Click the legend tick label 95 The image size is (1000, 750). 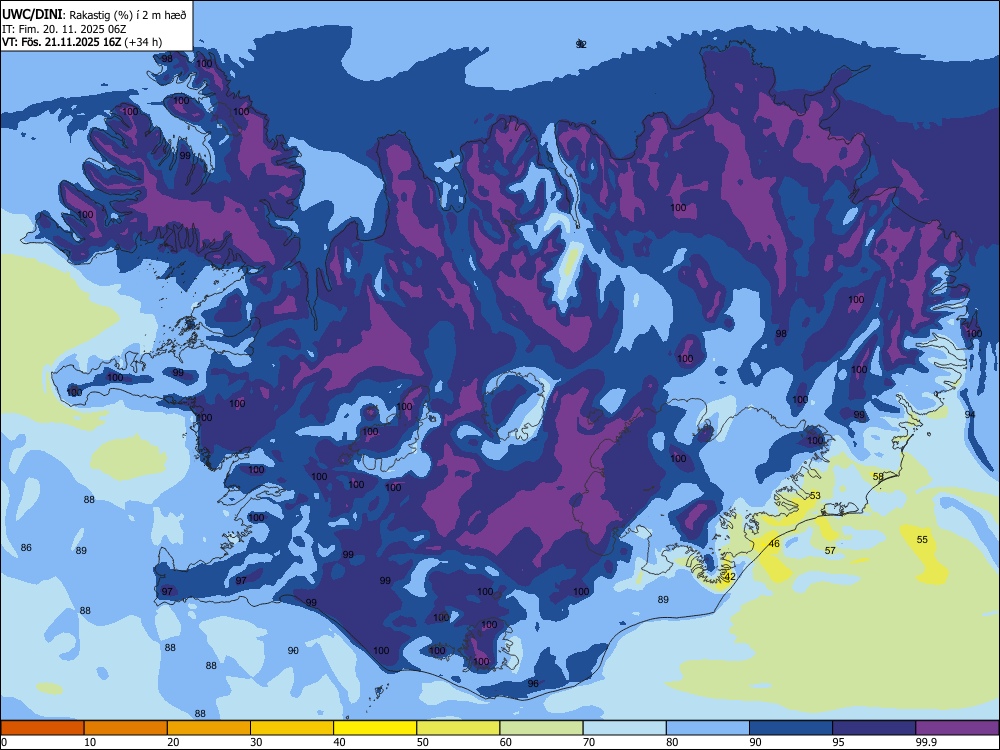pyautogui.click(x=838, y=742)
